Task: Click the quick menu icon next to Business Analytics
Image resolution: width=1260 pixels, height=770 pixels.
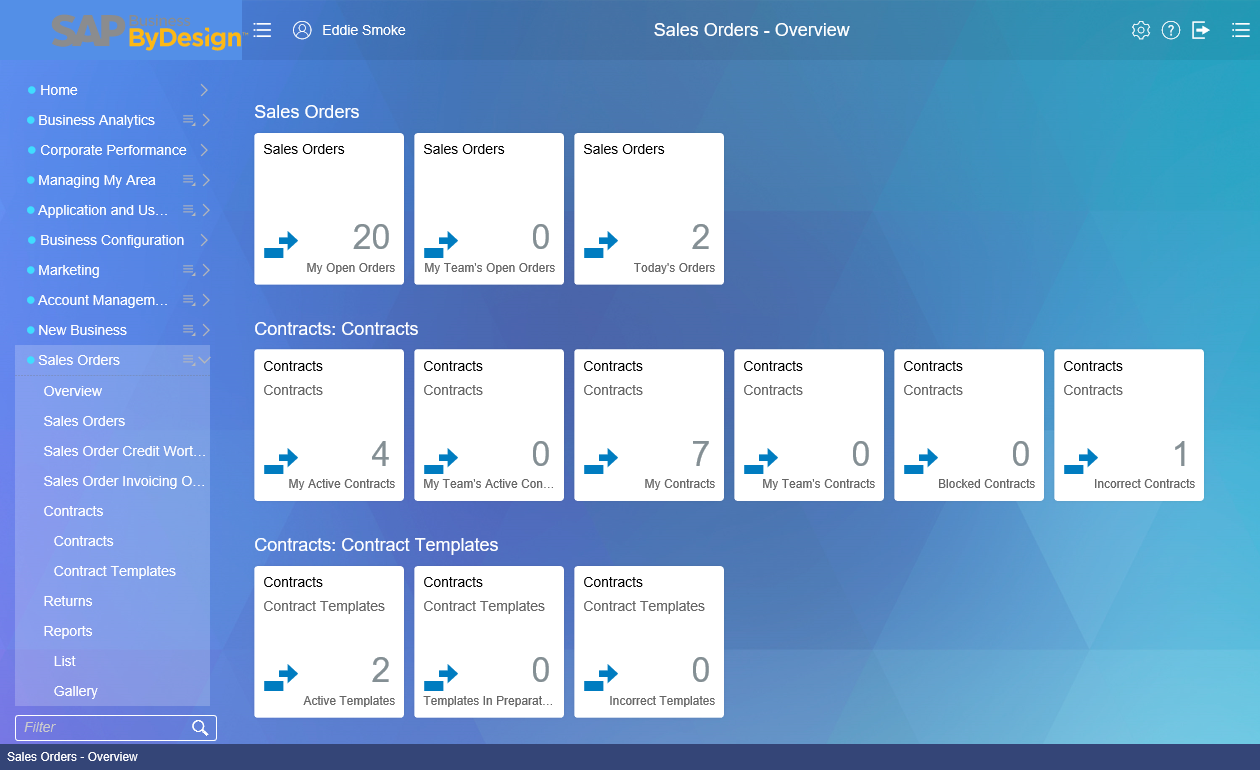Action: coord(189,120)
